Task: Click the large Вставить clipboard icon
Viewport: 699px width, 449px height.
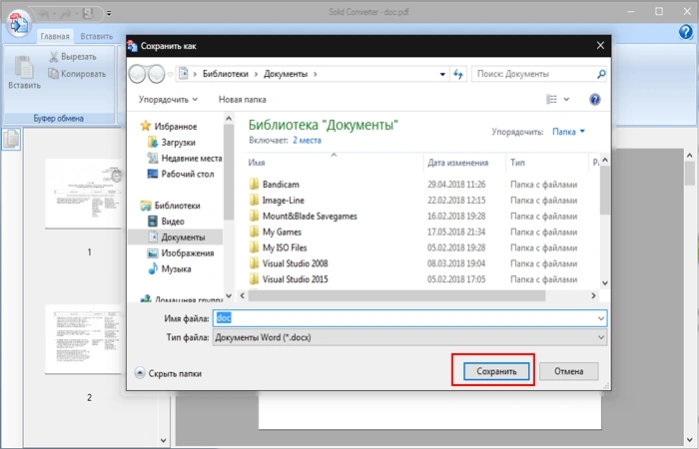Action: [x=24, y=67]
